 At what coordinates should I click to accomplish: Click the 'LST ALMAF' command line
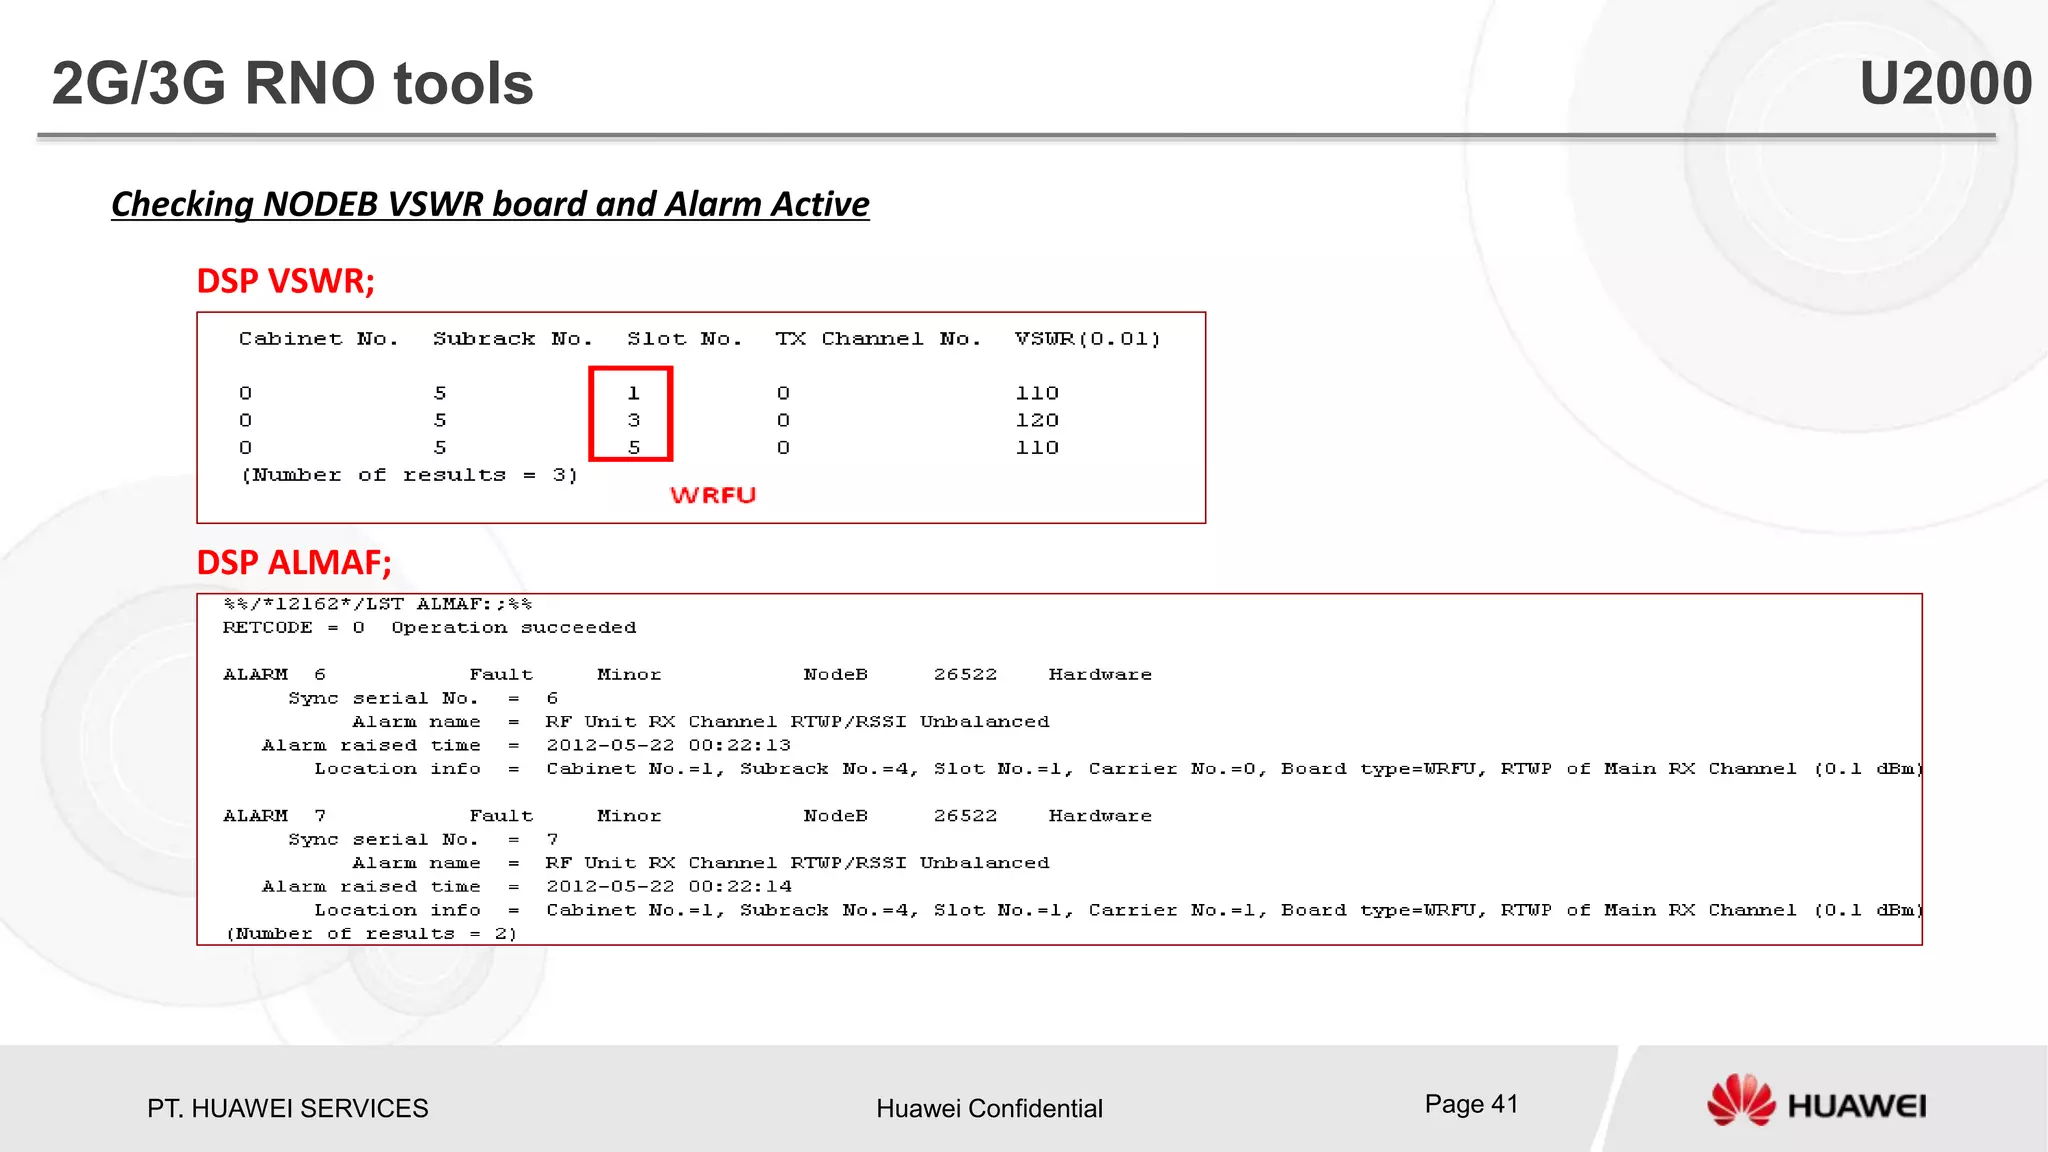coord(378,604)
